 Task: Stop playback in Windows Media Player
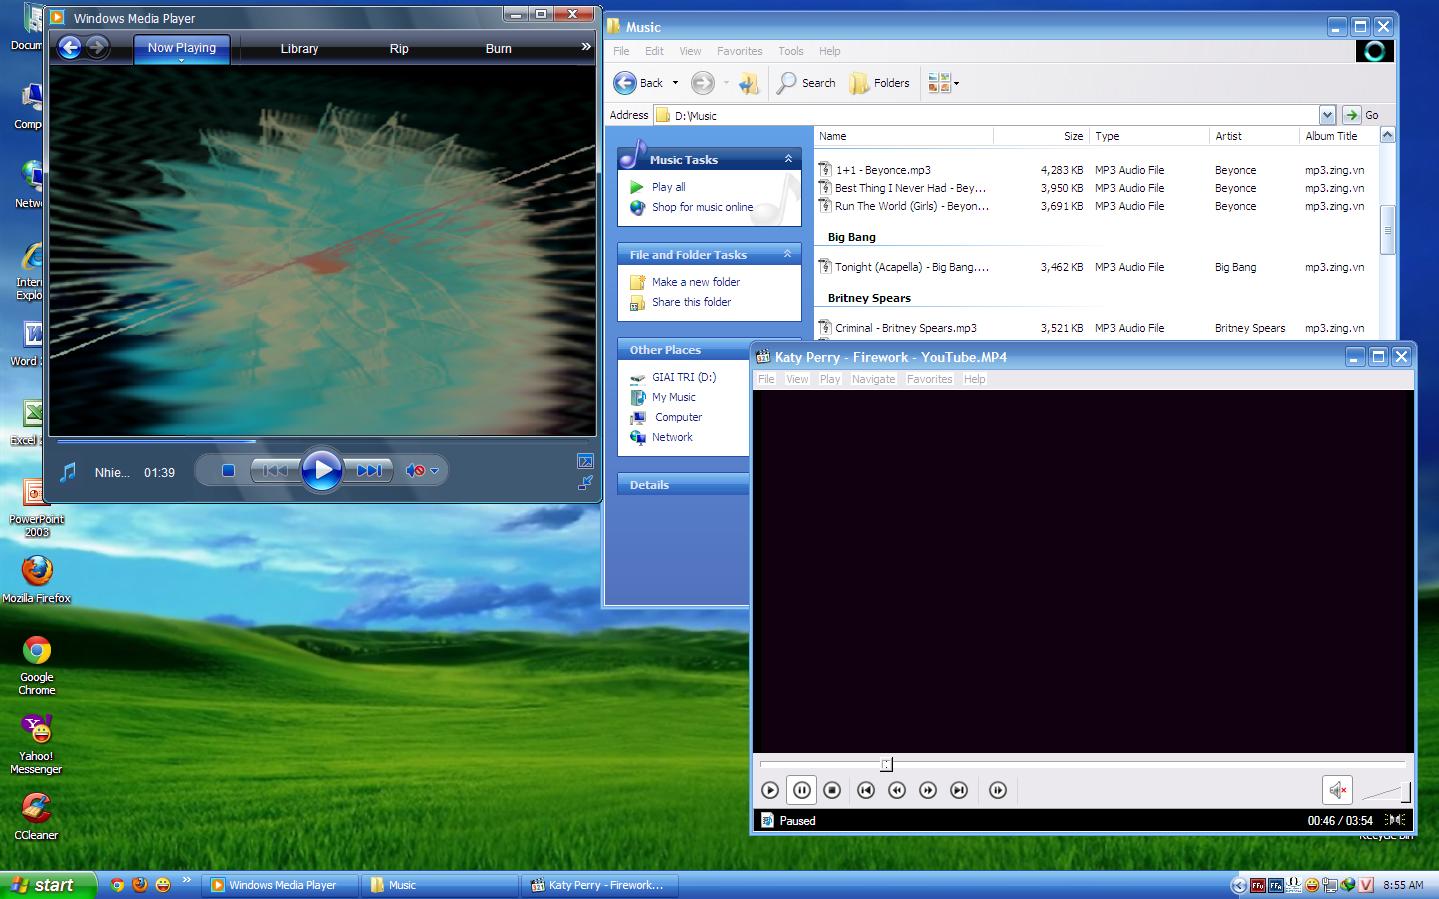tap(228, 471)
